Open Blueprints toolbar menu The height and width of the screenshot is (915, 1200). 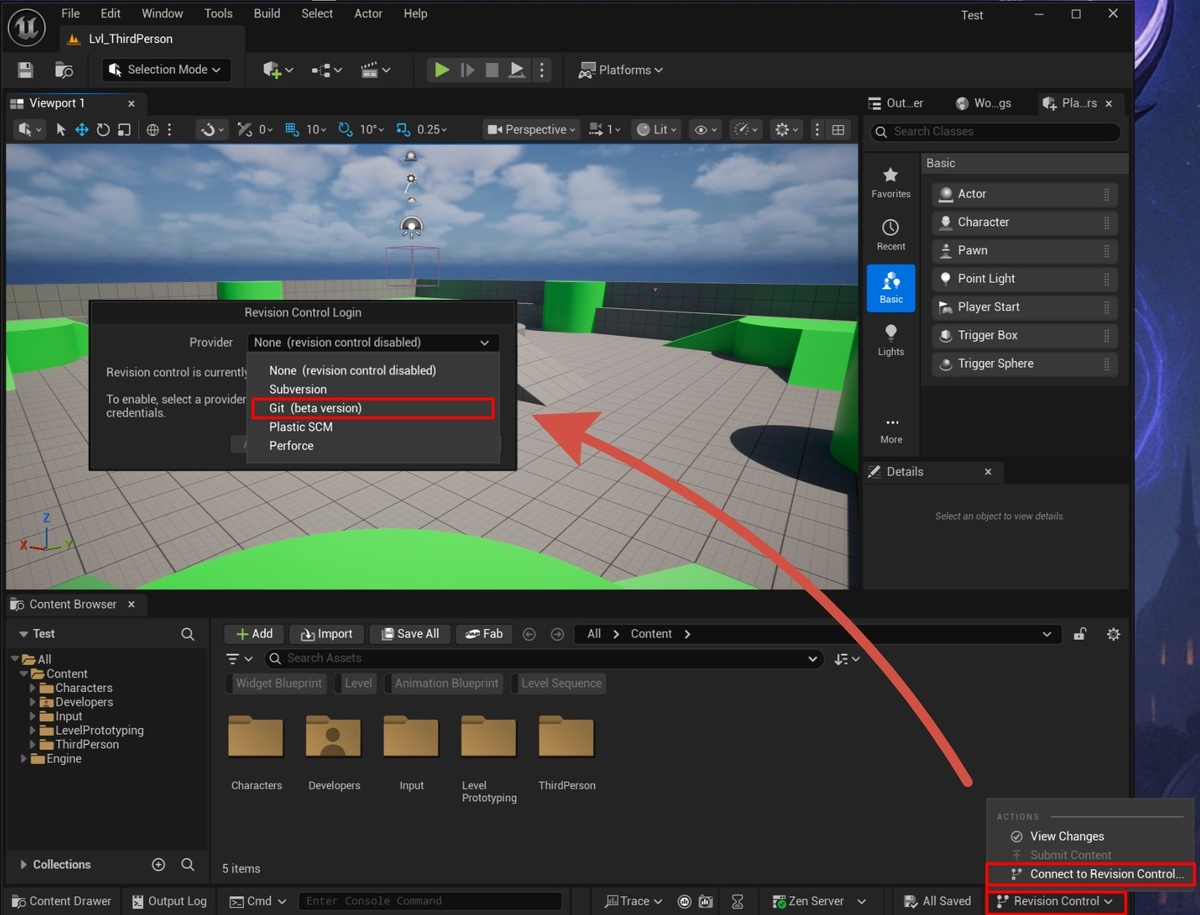[x=326, y=70]
